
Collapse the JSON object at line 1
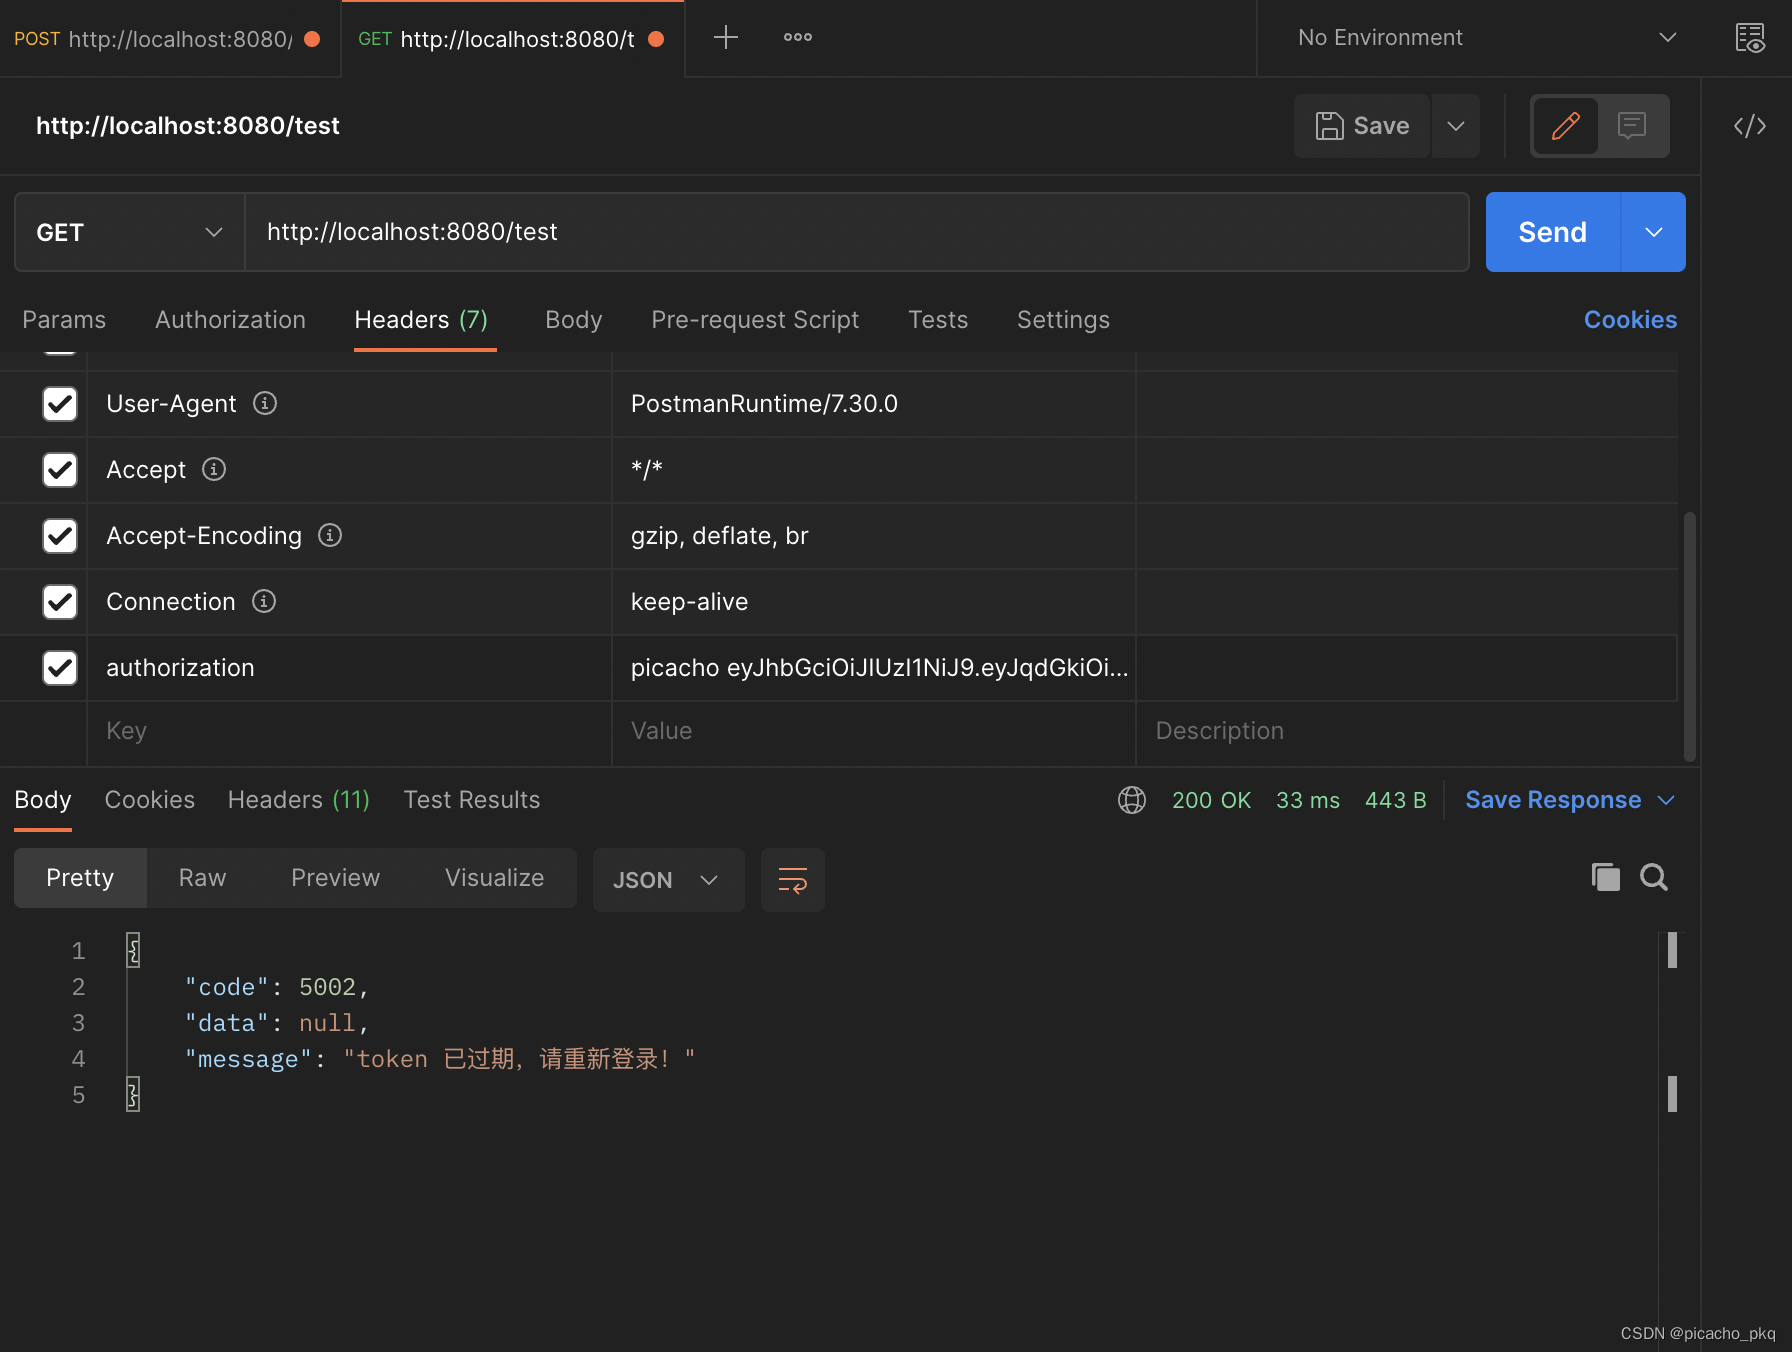tap(132, 950)
